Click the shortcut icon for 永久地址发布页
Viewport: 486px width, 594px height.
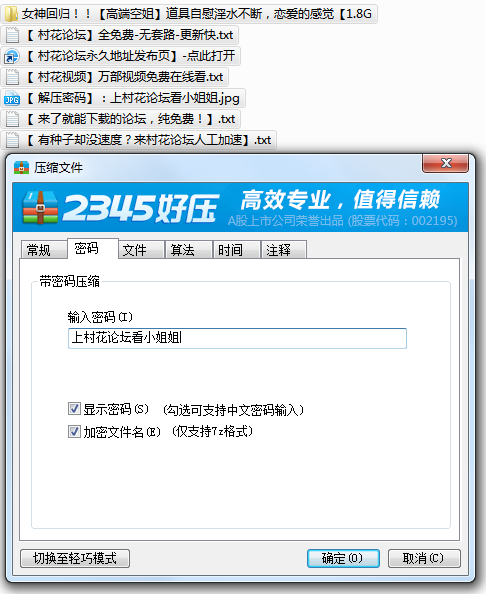[x=11, y=56]
